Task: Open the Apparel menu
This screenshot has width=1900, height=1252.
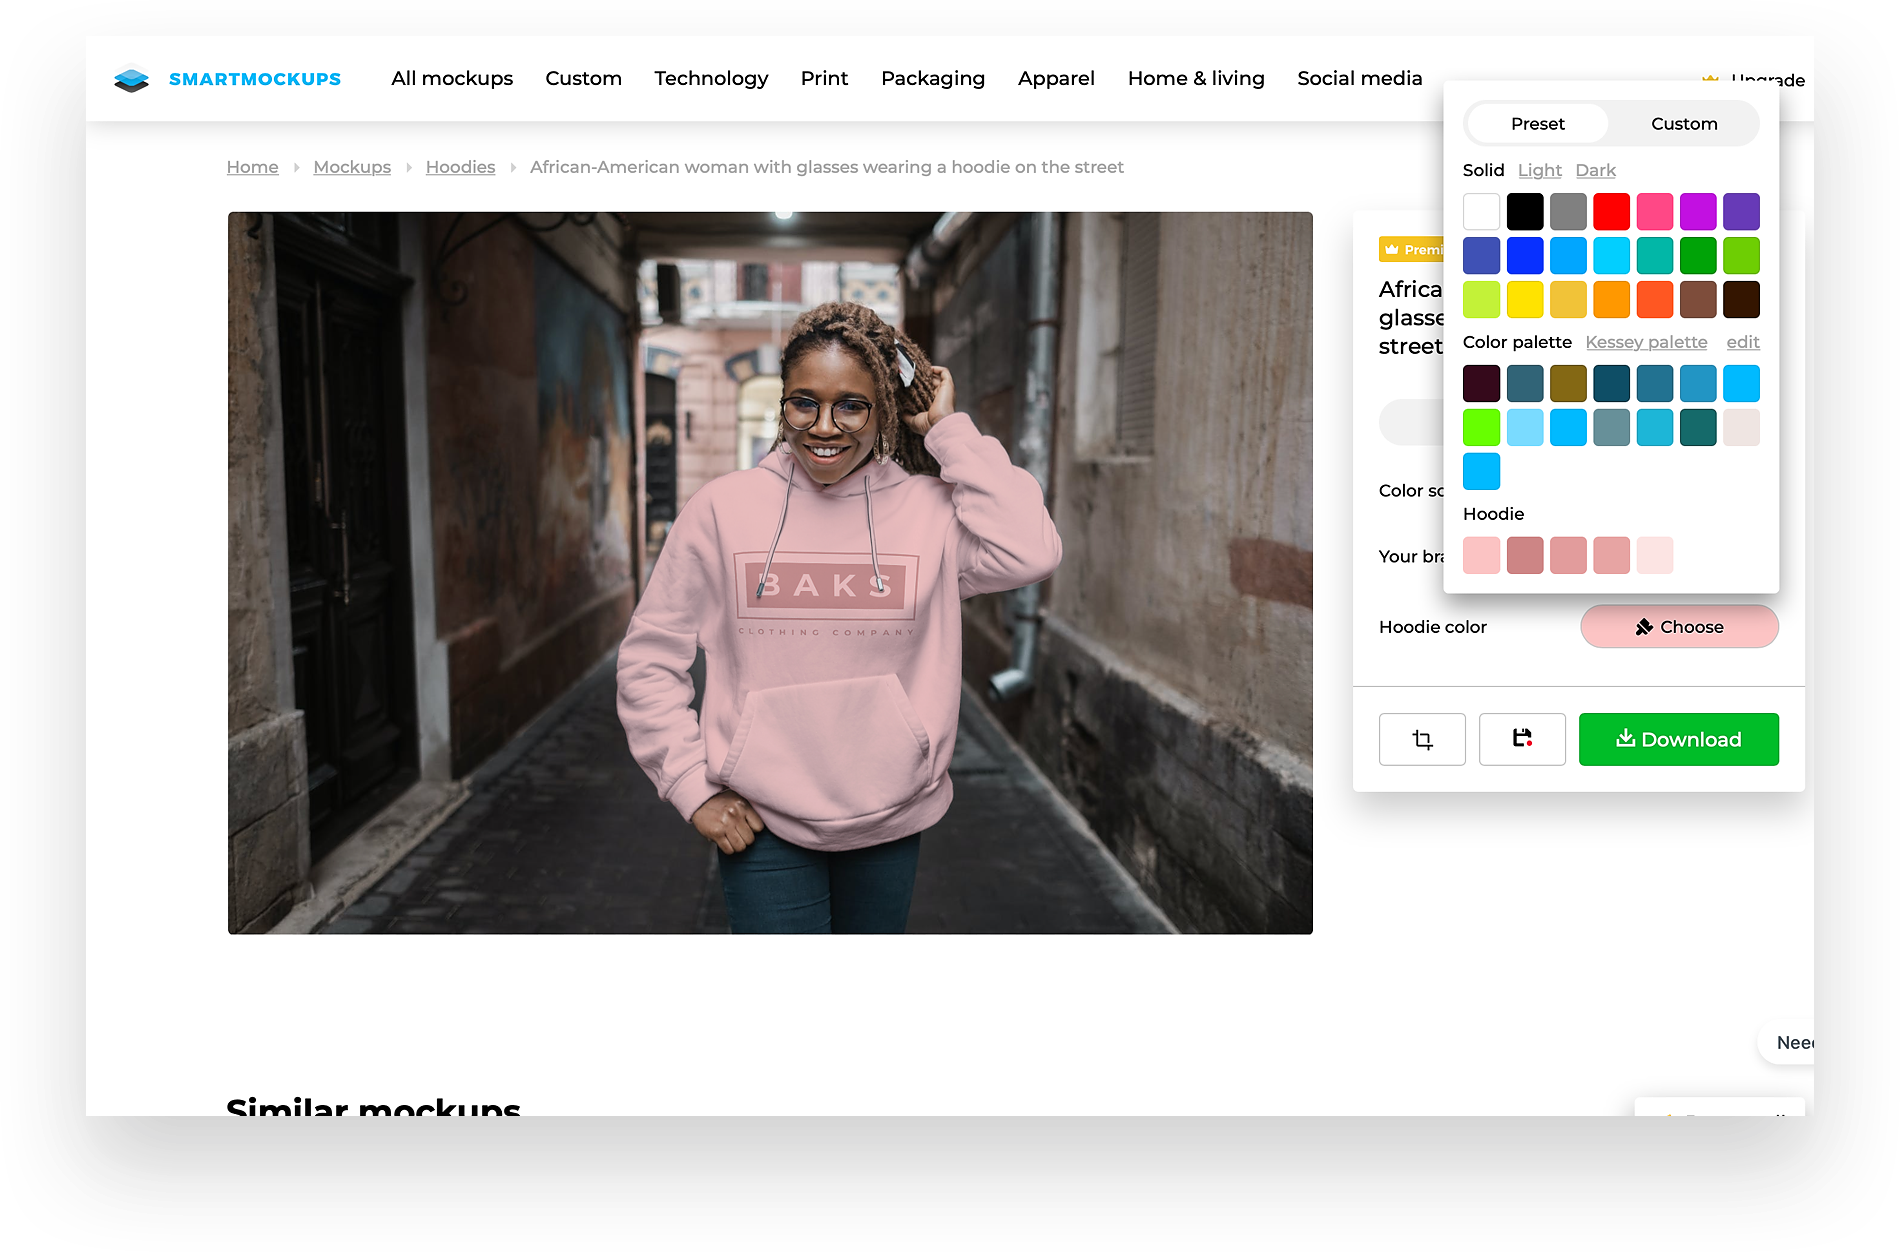Action: click(1056, 79)
